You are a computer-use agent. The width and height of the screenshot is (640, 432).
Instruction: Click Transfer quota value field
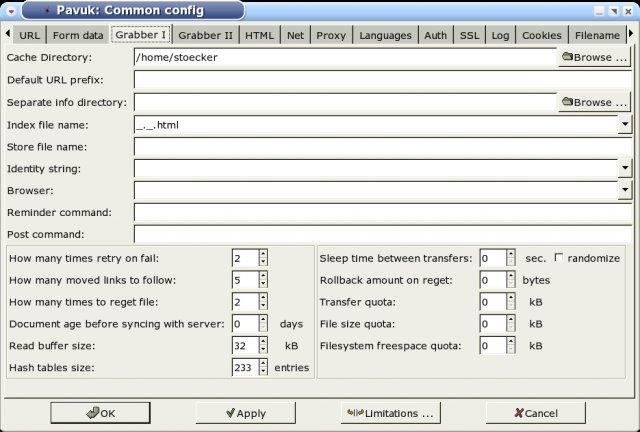pyautogui.click(x=493, y=302)
